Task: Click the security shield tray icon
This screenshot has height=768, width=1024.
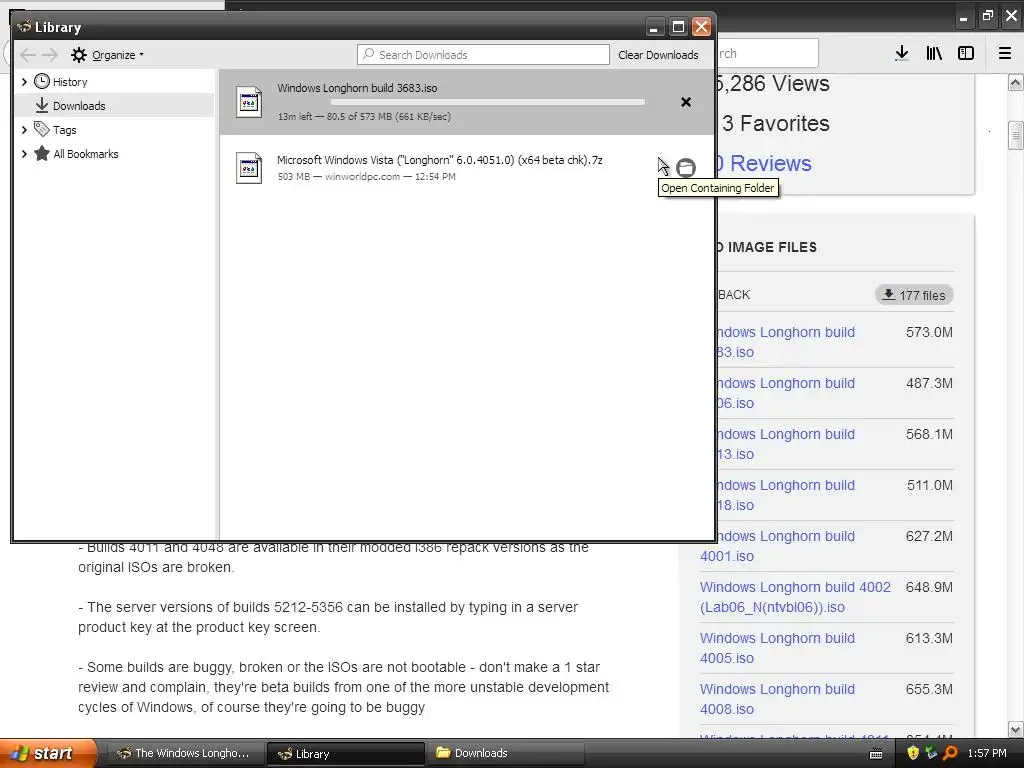Action: coord(912,753)
